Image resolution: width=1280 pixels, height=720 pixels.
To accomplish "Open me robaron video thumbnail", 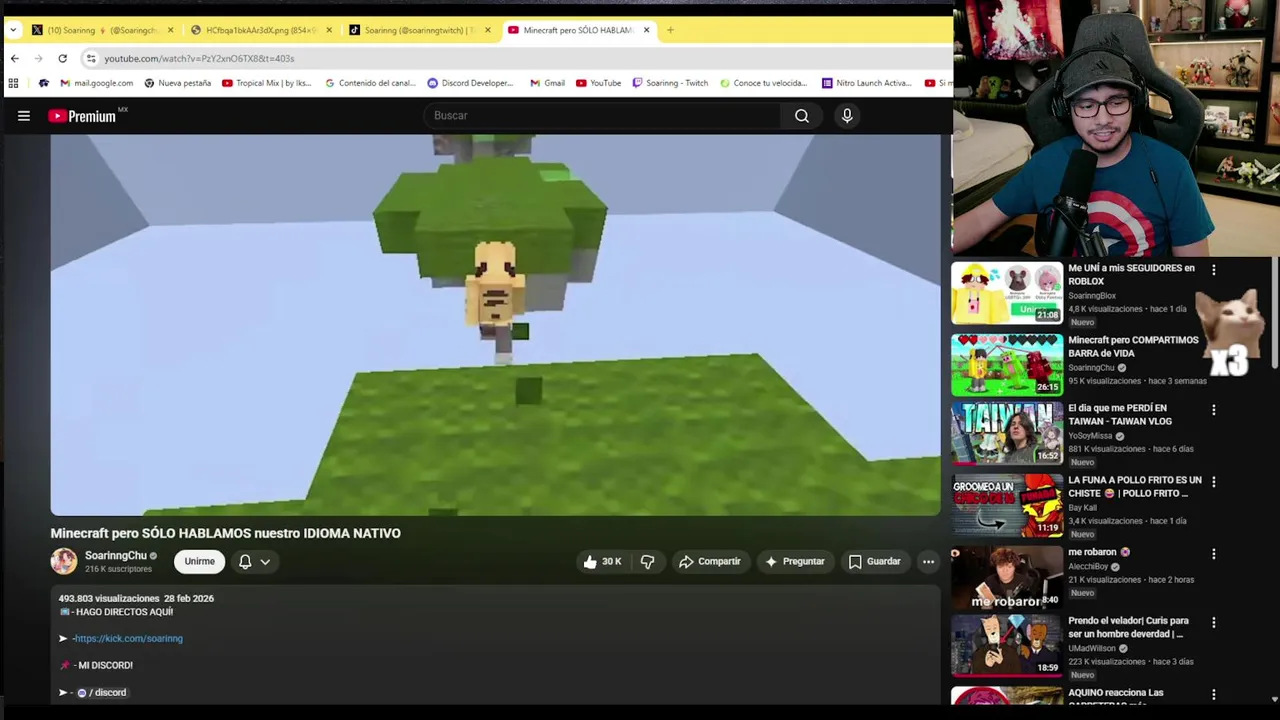I will point(1007,578).
